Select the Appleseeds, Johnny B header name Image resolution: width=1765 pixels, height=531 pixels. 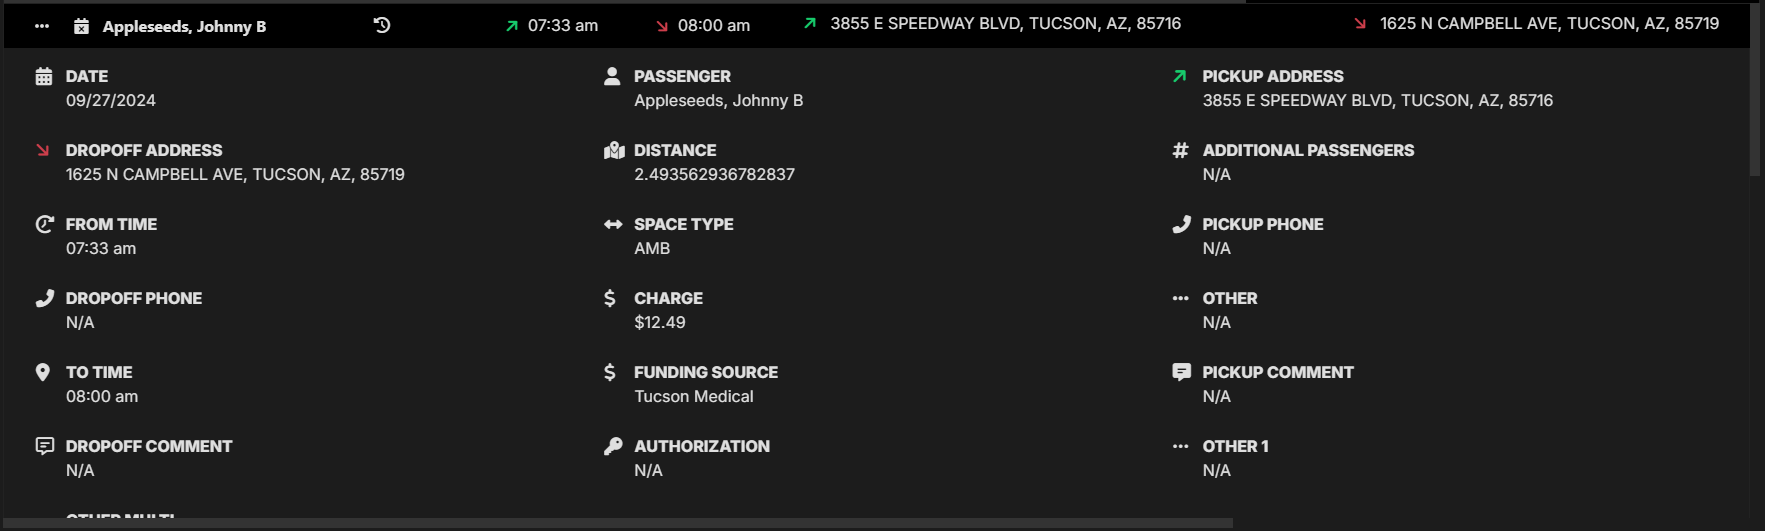pyautogui.click(x=184, y=27)
